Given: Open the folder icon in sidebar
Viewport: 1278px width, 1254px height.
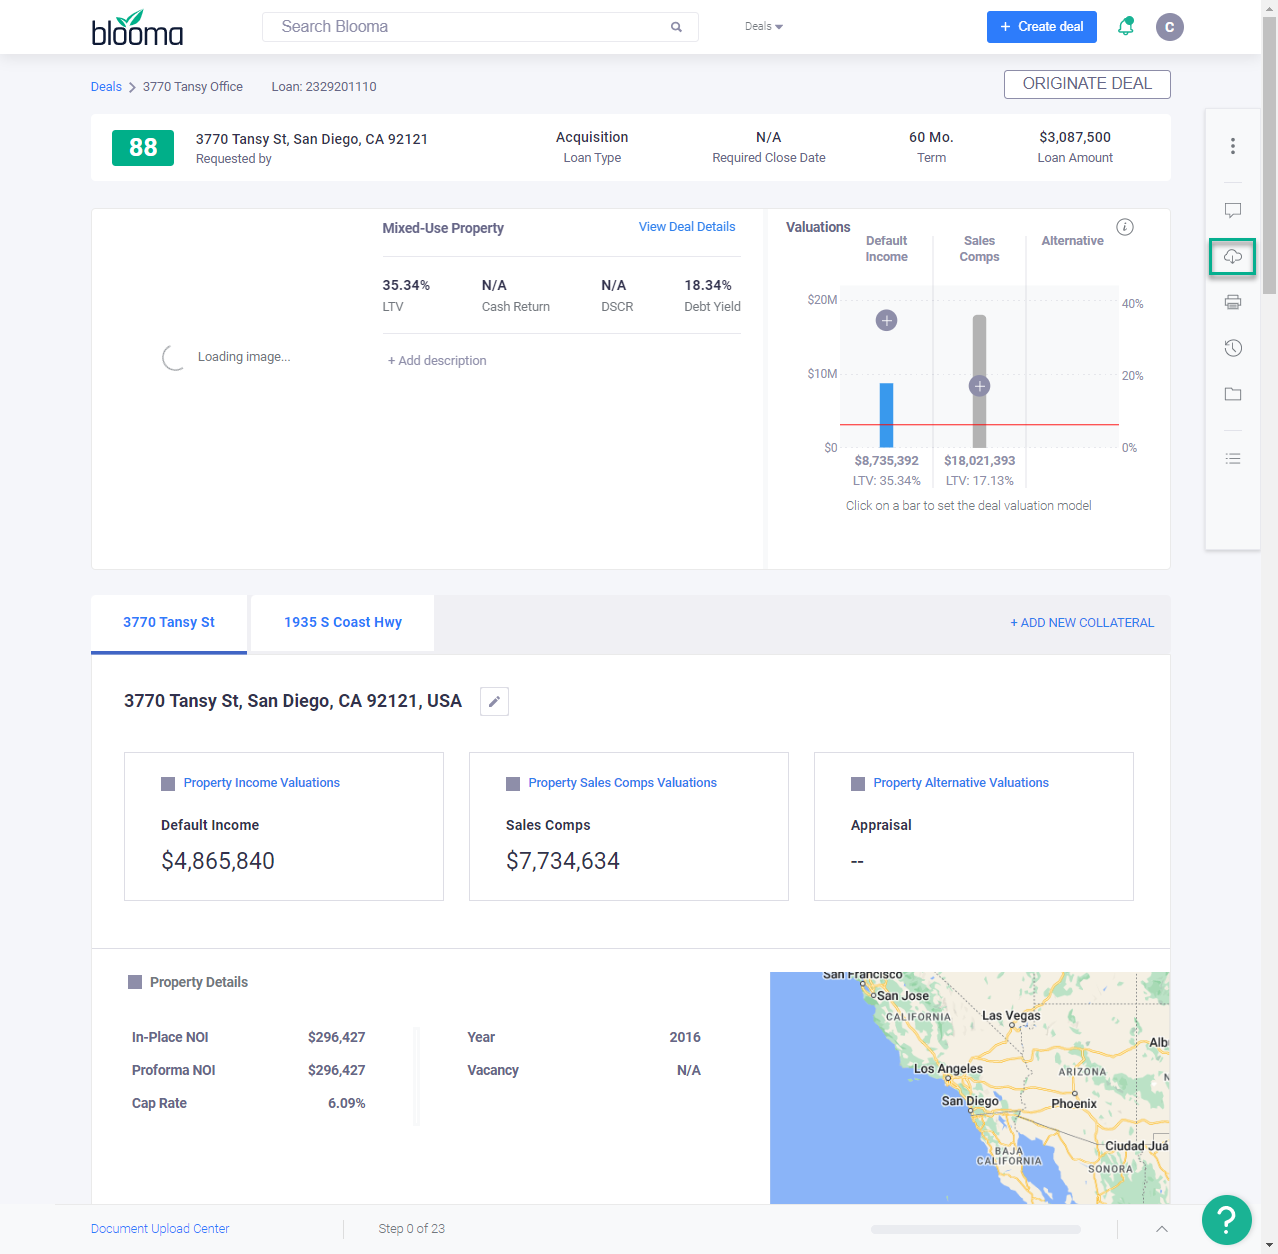Looking at the screenshot, I should (1233, 394).
